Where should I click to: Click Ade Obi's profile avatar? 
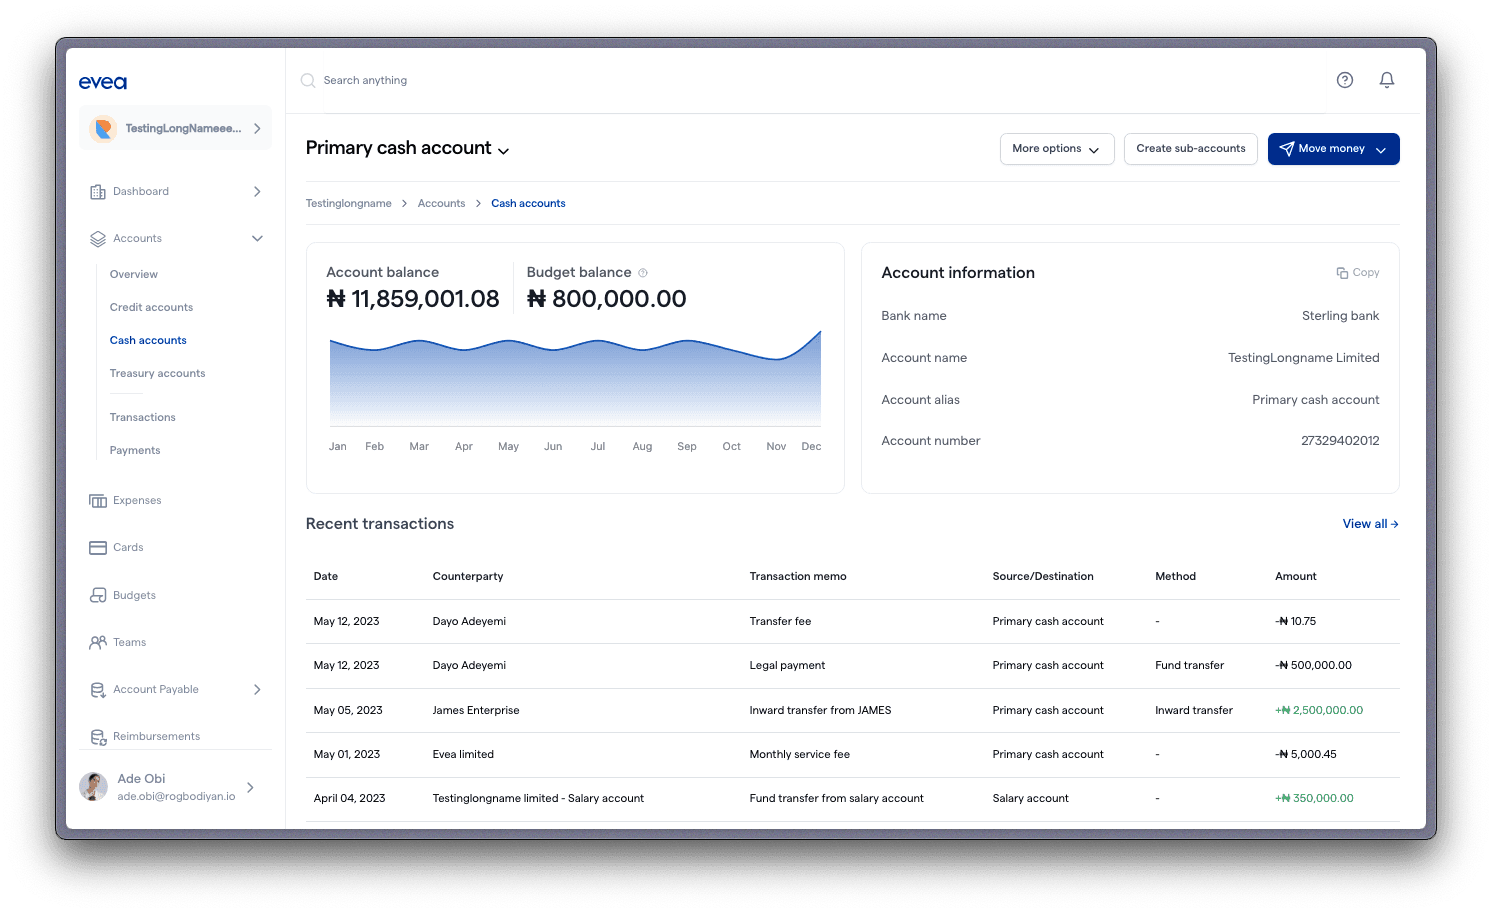[93, 786]
